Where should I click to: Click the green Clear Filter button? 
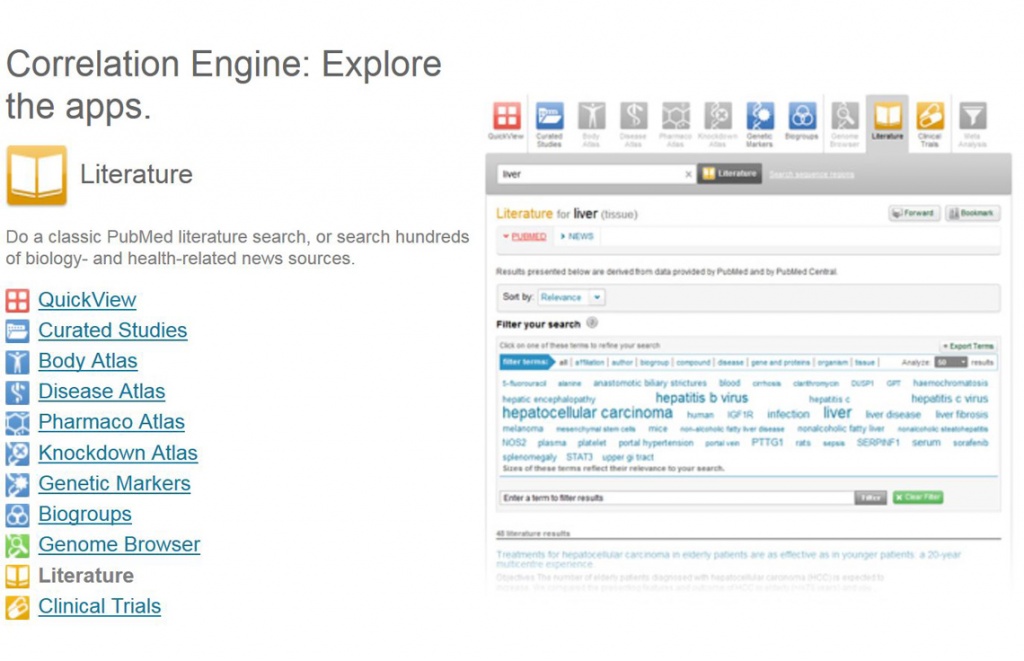pos(918,498)
